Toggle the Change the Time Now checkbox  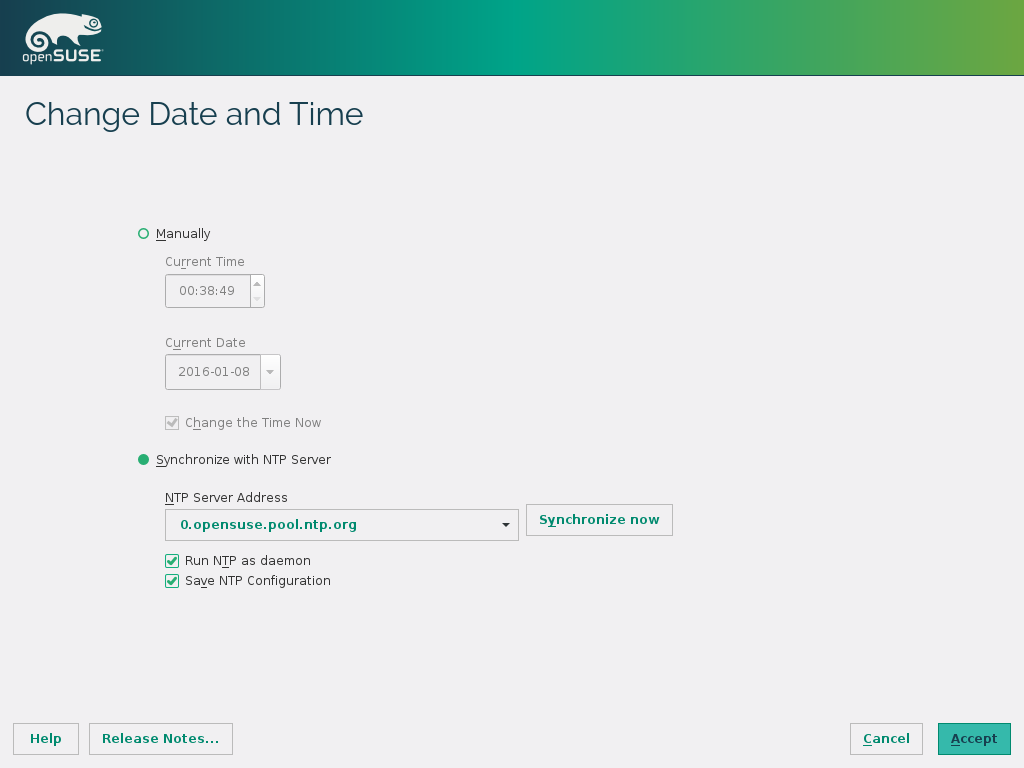pyautogui.click(x=172, y=423)
